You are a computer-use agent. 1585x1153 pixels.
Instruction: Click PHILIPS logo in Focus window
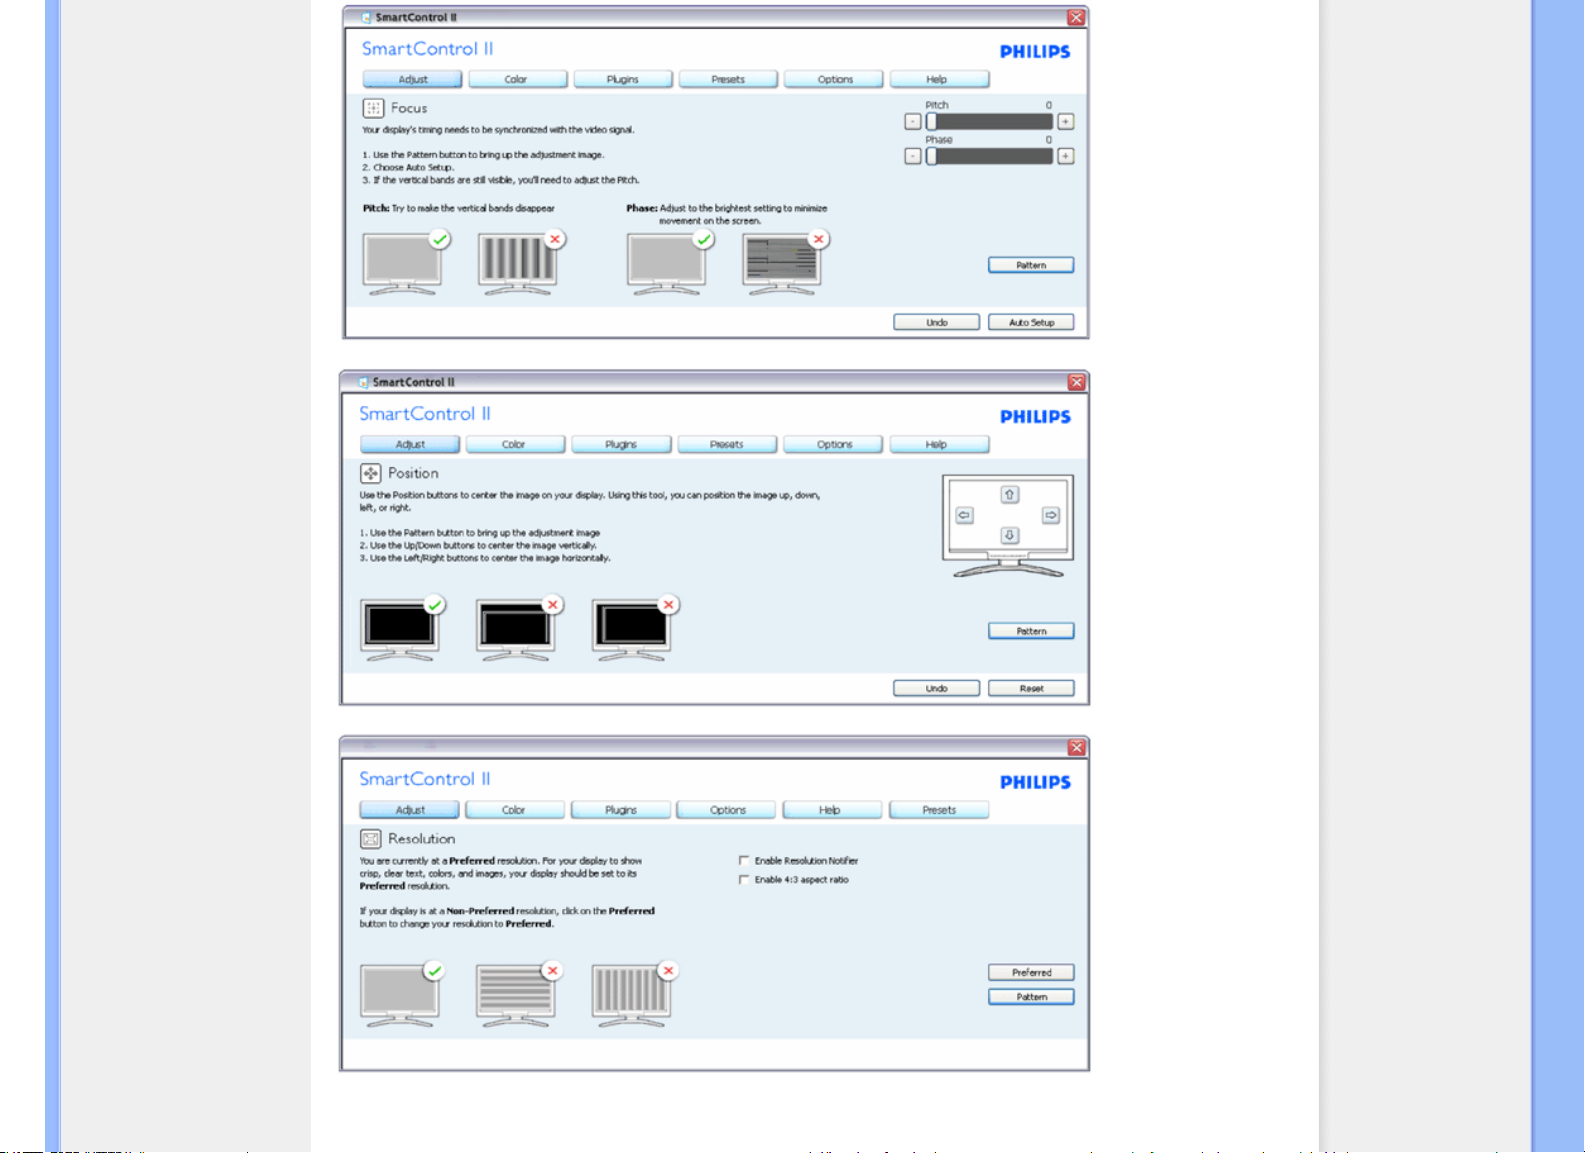tap(1035, 52)
